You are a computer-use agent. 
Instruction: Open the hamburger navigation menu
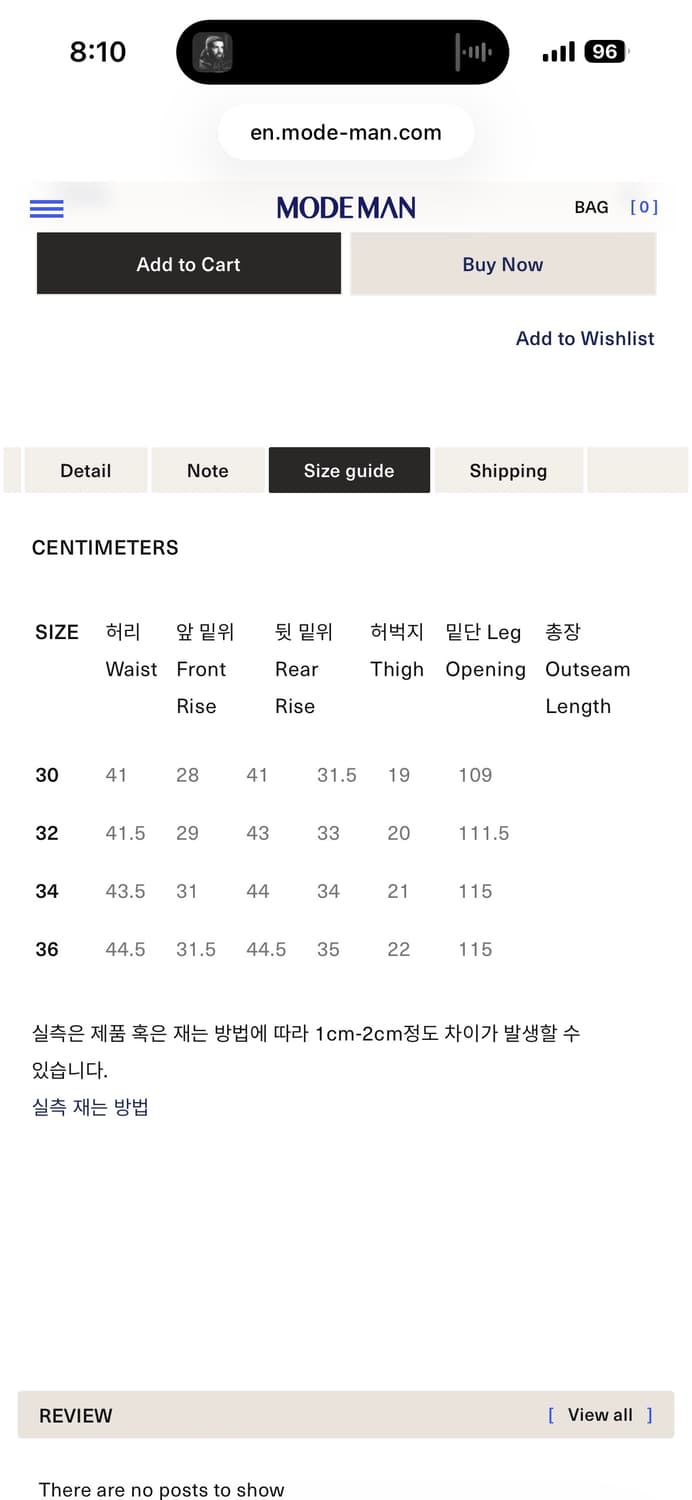[x=46, y=207]
